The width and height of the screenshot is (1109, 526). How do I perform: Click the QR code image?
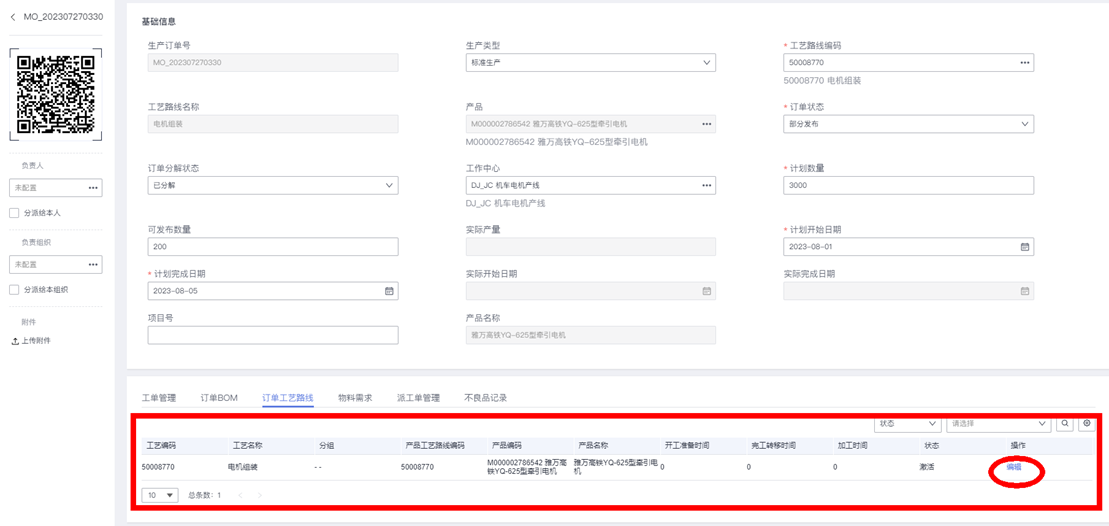point(56,95)
